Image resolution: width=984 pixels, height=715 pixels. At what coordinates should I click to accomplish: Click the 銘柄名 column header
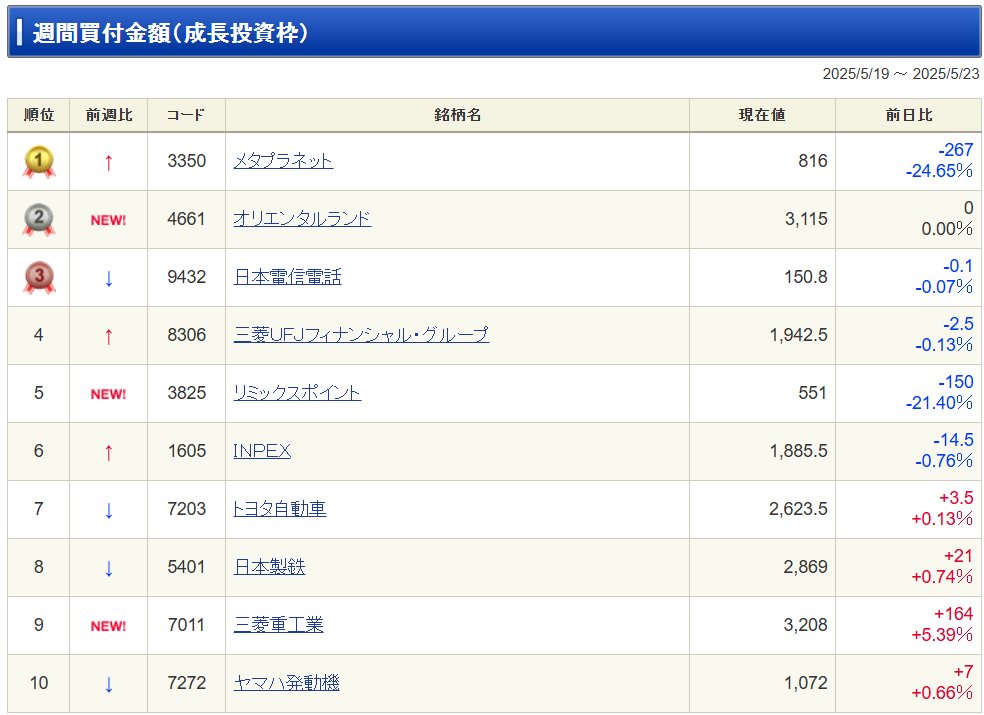coord(457,115)
